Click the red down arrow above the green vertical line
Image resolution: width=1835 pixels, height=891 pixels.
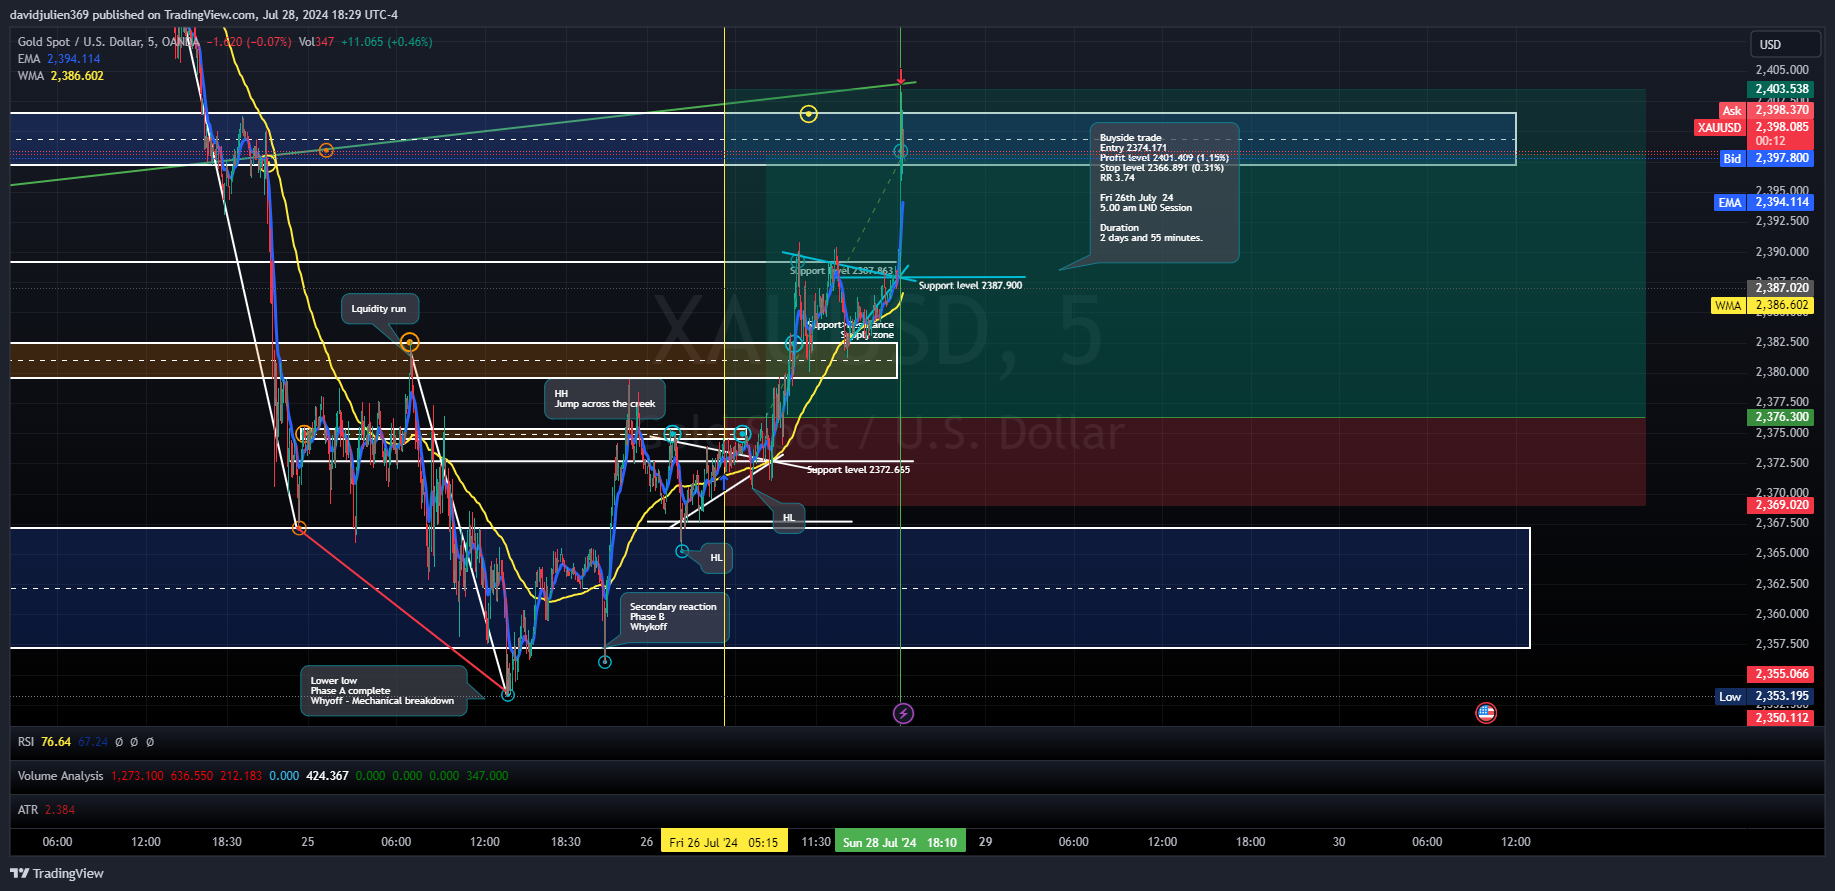(x=901, y=77)
